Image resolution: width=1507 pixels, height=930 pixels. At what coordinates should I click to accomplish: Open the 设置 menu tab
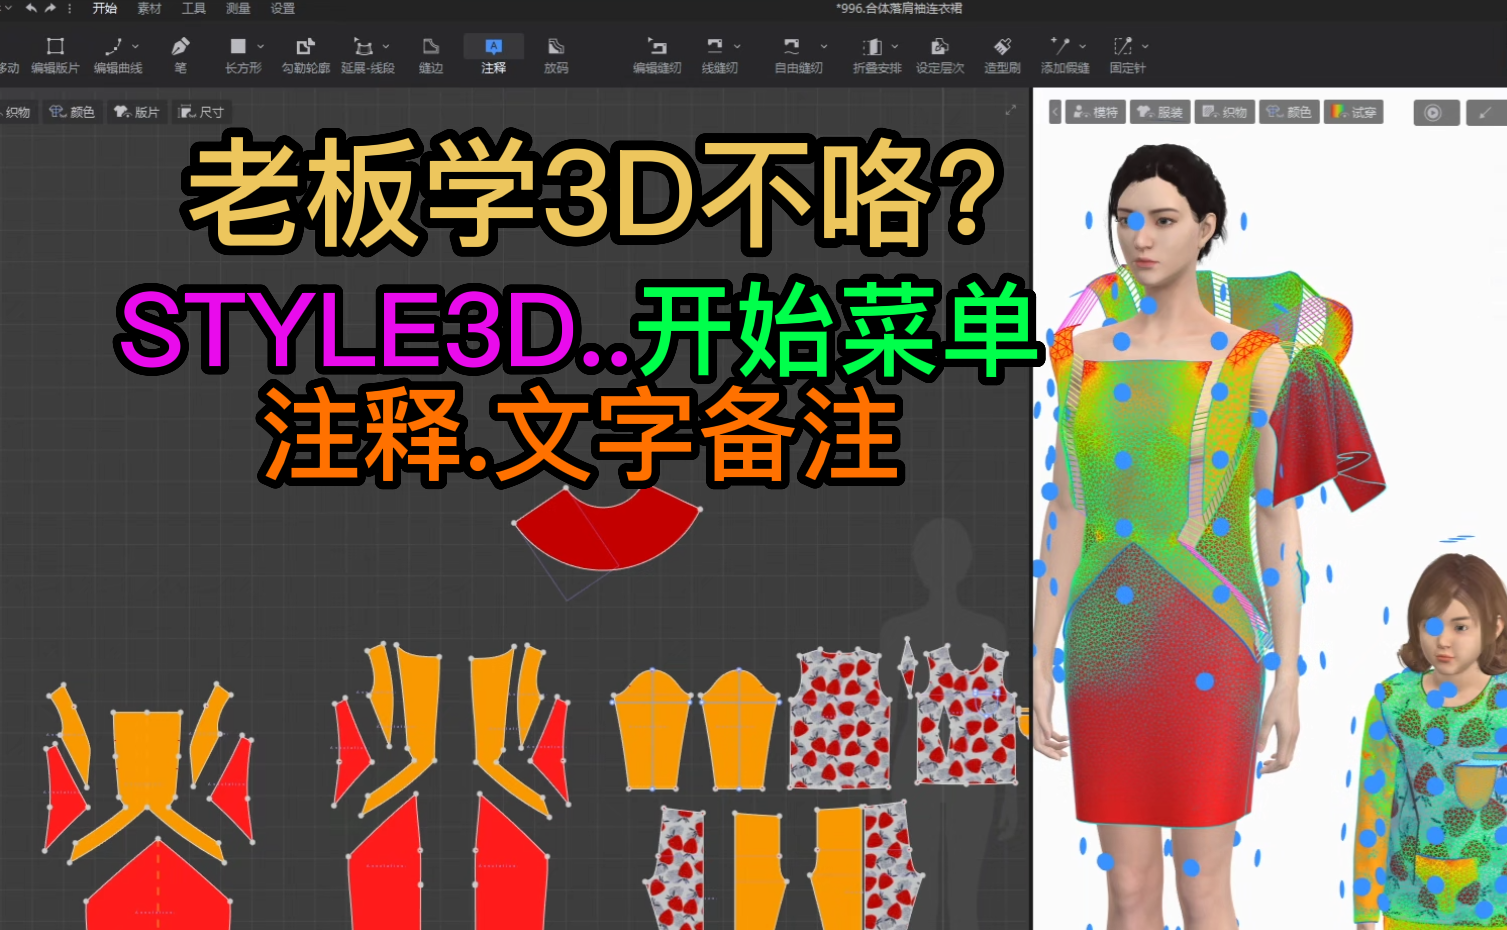pyautogui.click(x=283, y=8)
